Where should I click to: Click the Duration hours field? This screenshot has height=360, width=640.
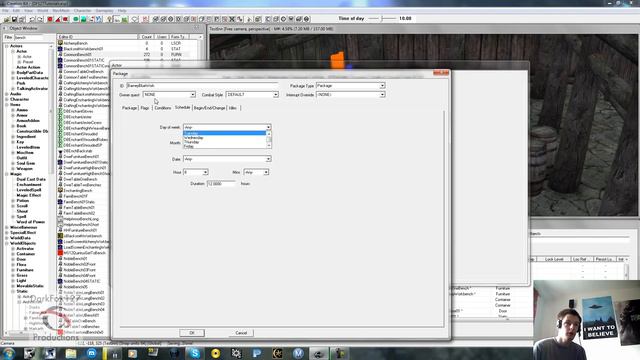(x=221, y=184)
